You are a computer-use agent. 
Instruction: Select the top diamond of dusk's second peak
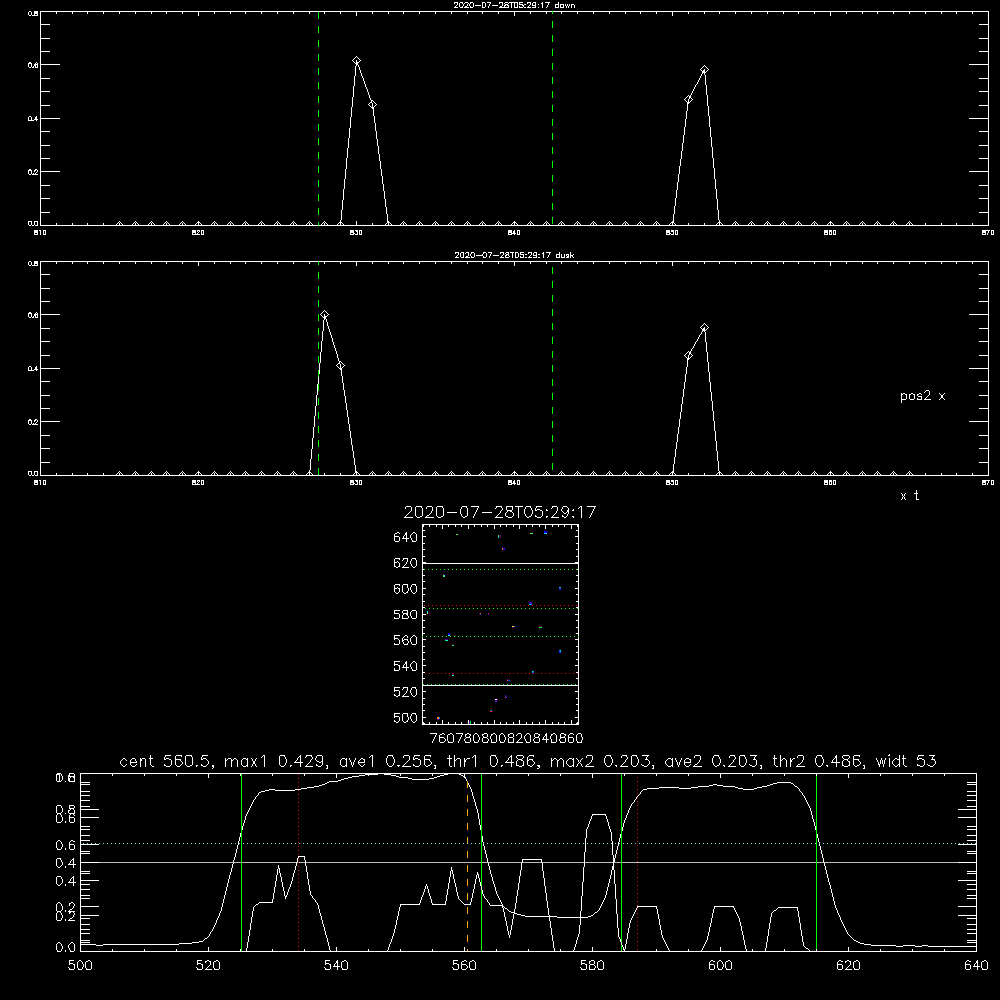pos(704,328)
